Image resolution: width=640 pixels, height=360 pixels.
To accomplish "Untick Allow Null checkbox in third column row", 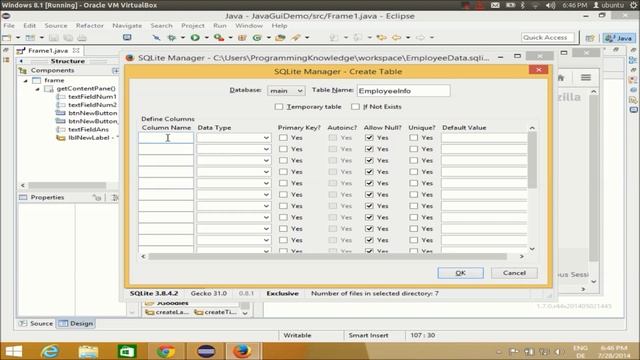I will (x=369, y=160).
